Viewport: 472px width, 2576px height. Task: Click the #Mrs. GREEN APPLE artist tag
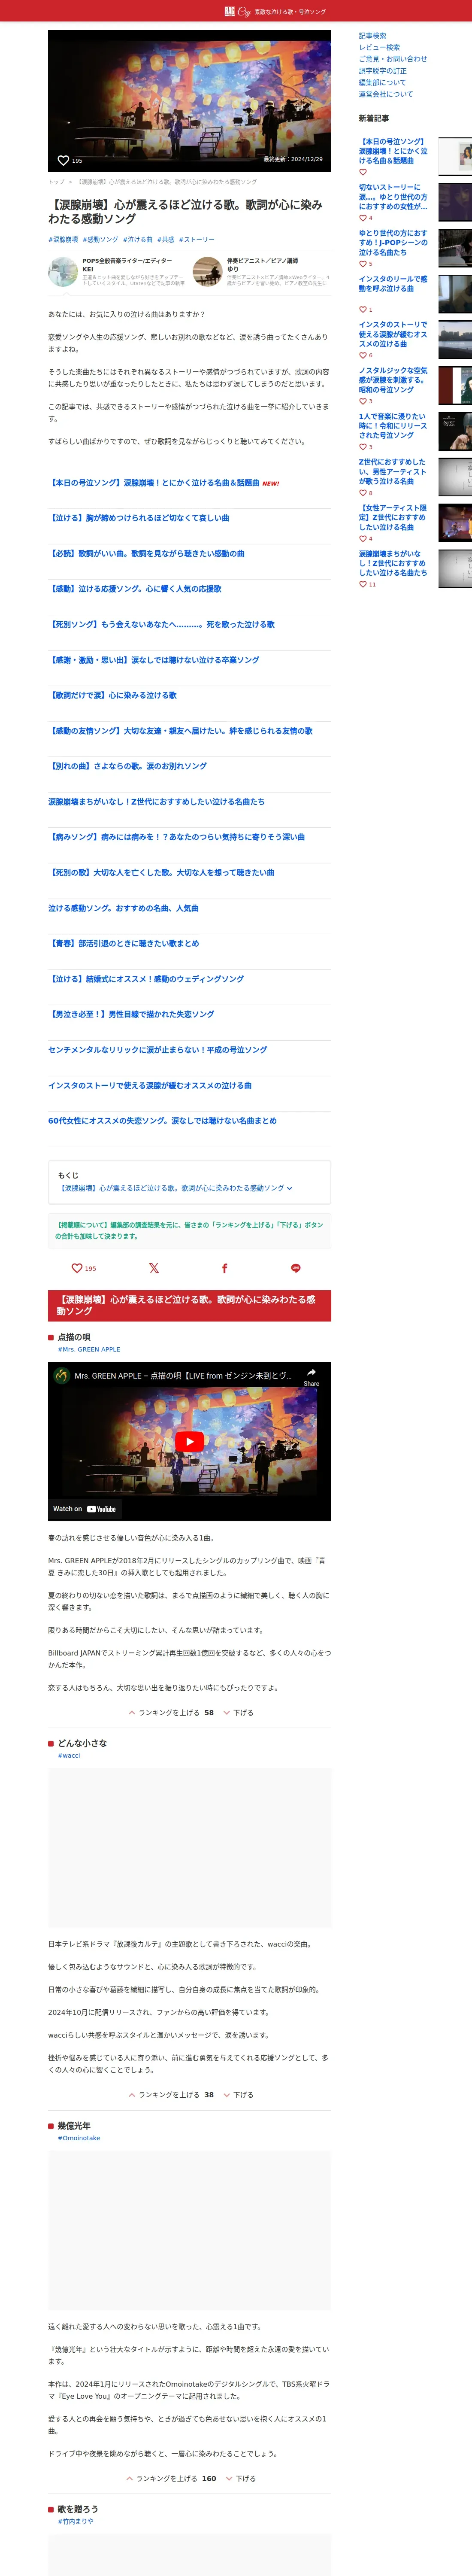89,1350
